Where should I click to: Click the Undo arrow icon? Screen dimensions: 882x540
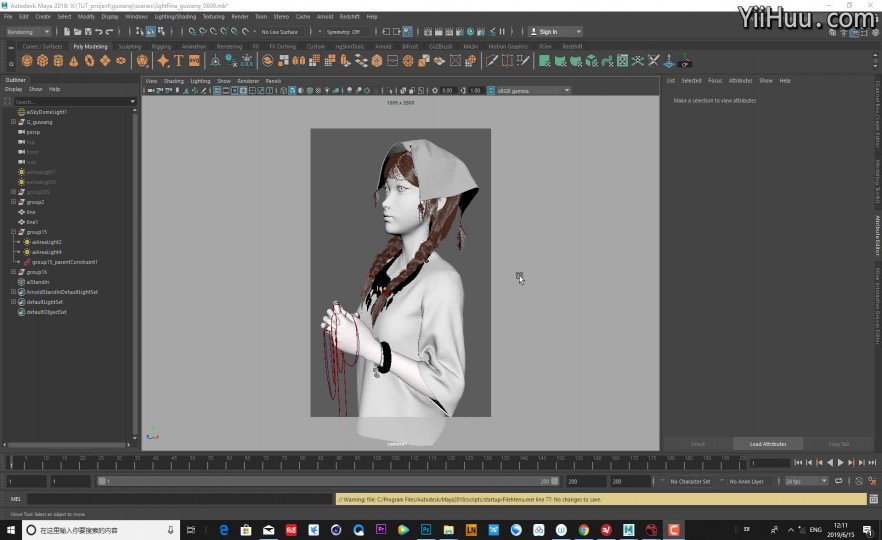(99, 32)
